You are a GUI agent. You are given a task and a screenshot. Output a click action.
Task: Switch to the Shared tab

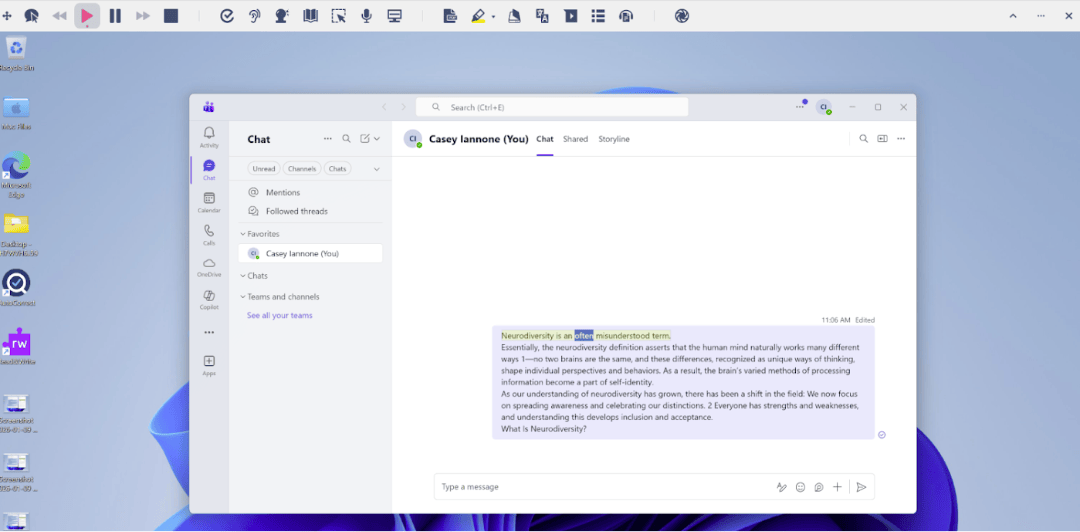click(575, 139)
